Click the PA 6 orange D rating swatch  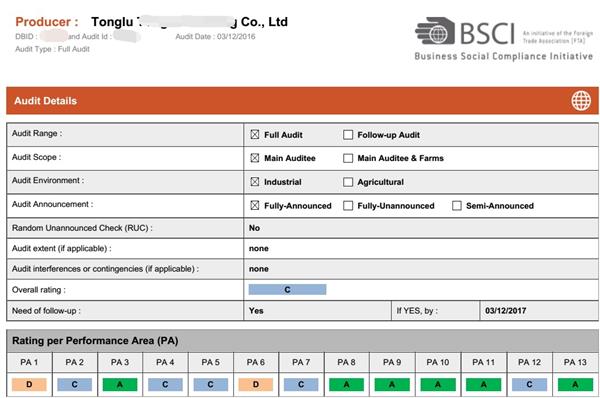tap(256, 385)
